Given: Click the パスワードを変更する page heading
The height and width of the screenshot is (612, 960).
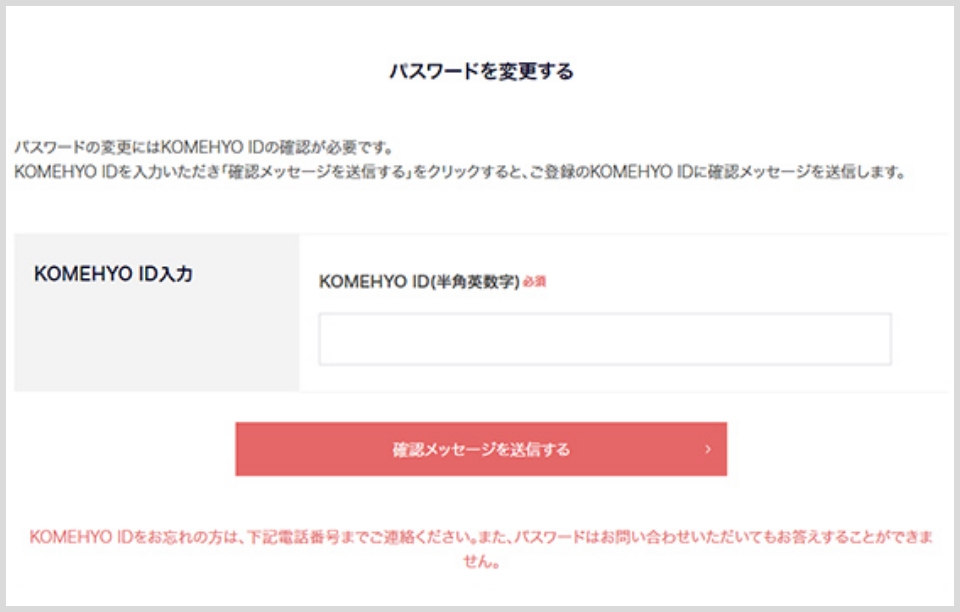Looking at the screenshot, I should click(x=480, y=72).
